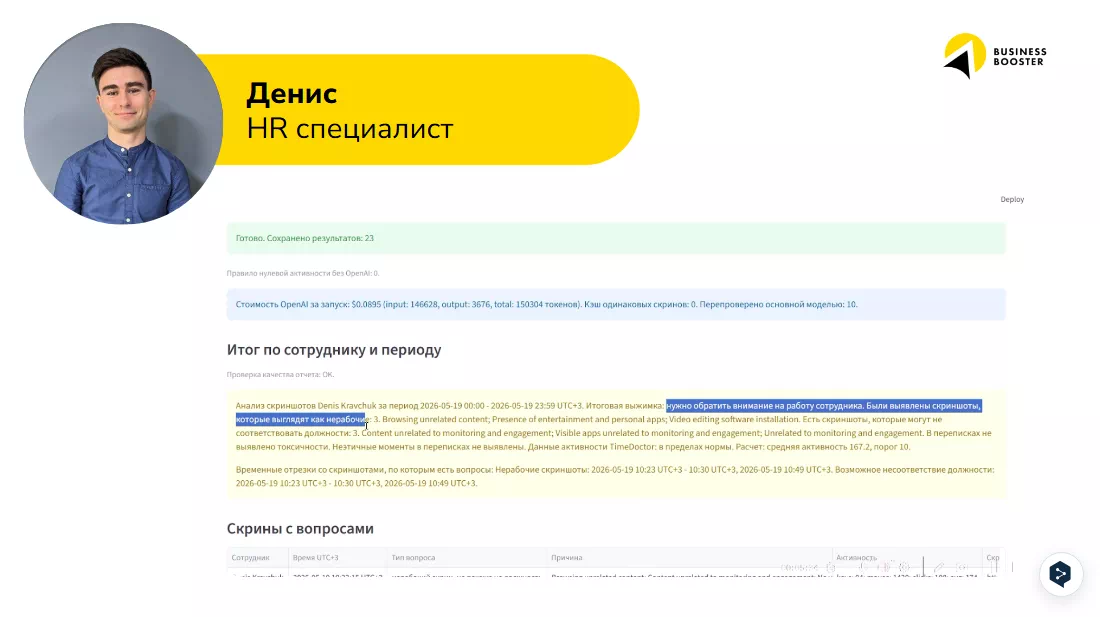Viewport: 1100px width, 617px height.
Task: Click heading 'Скрины с вопросами'
Action: click(300, 529)
